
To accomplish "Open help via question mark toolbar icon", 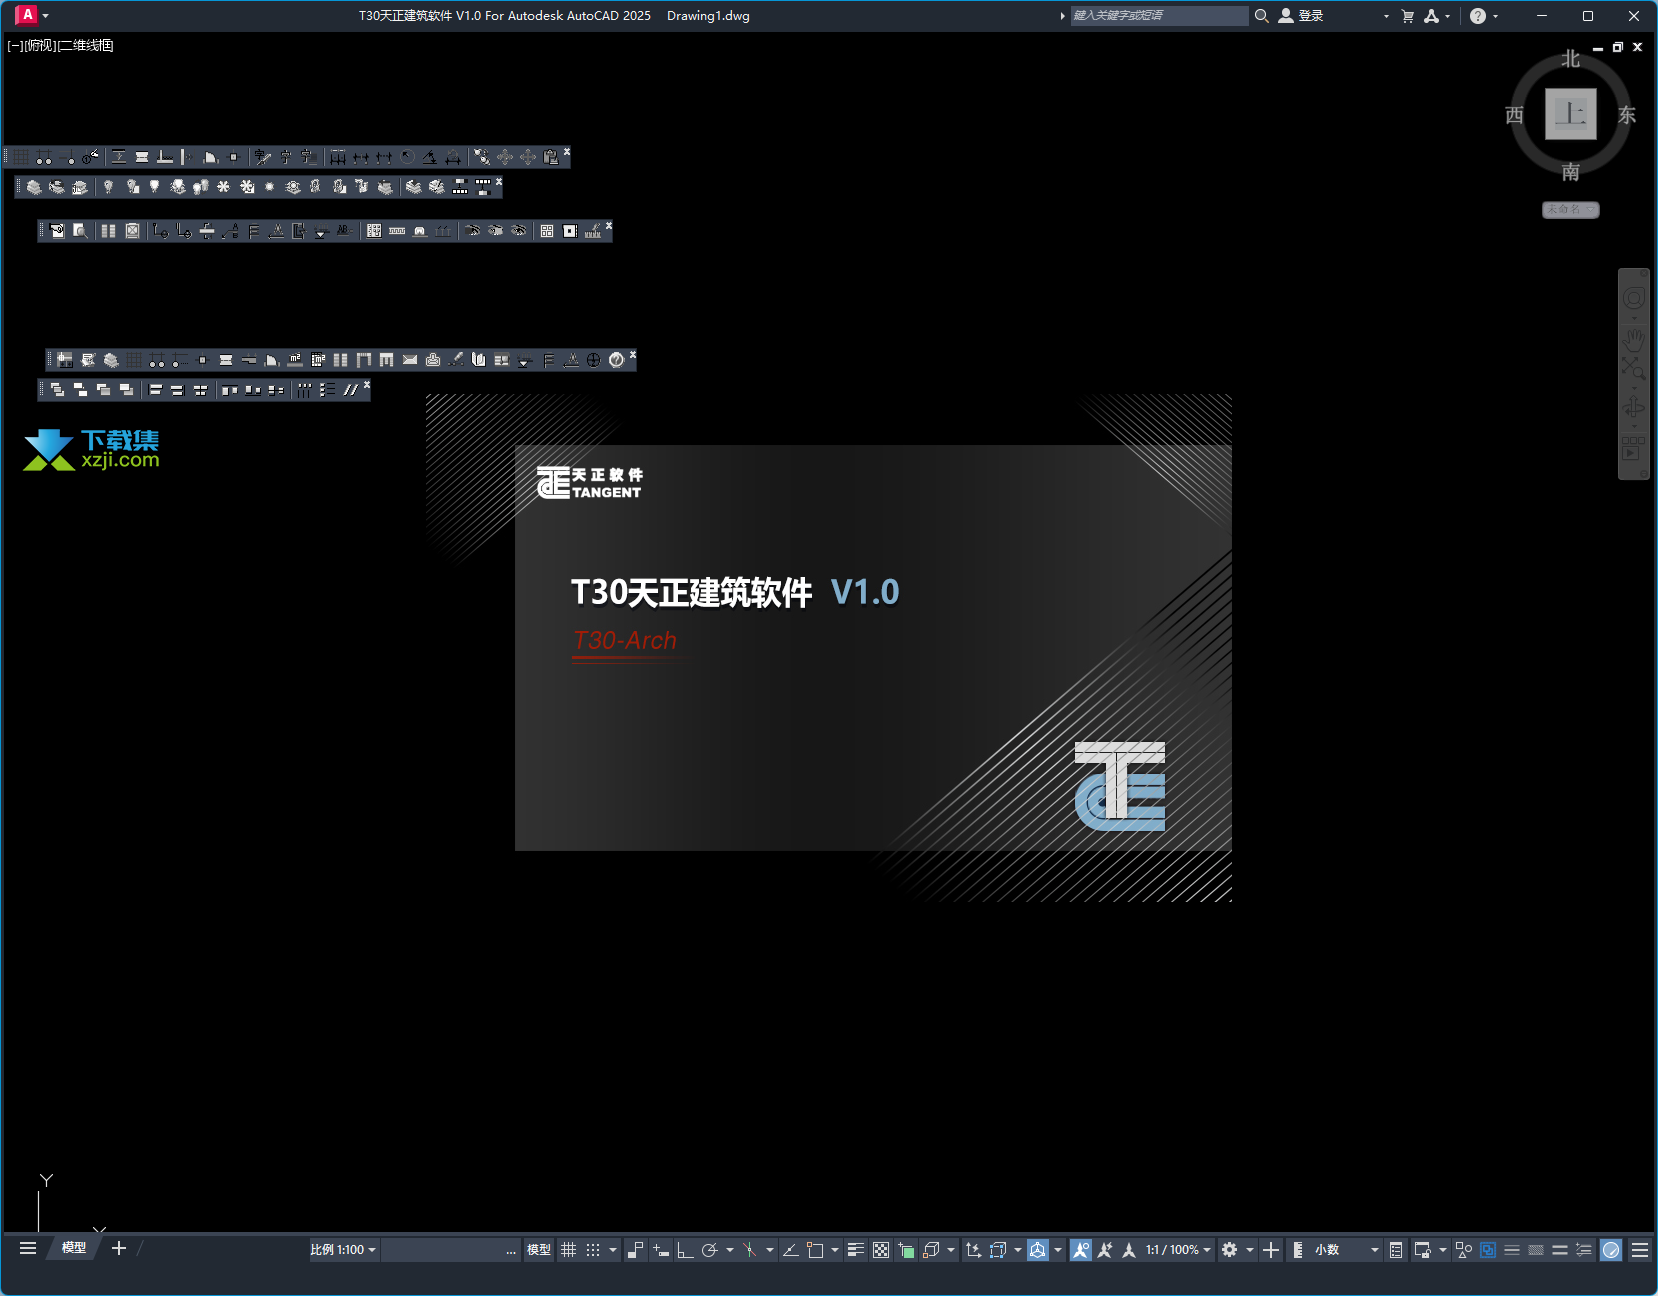I will 617,360.
